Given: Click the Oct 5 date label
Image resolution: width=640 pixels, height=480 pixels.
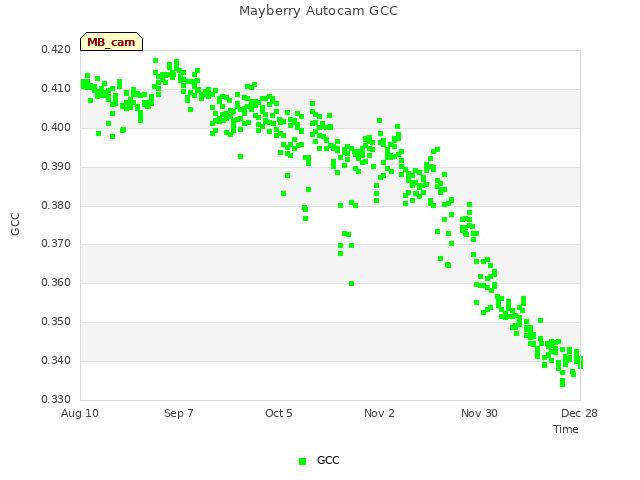Looking at the screenshot, I should tap(279, 413).
